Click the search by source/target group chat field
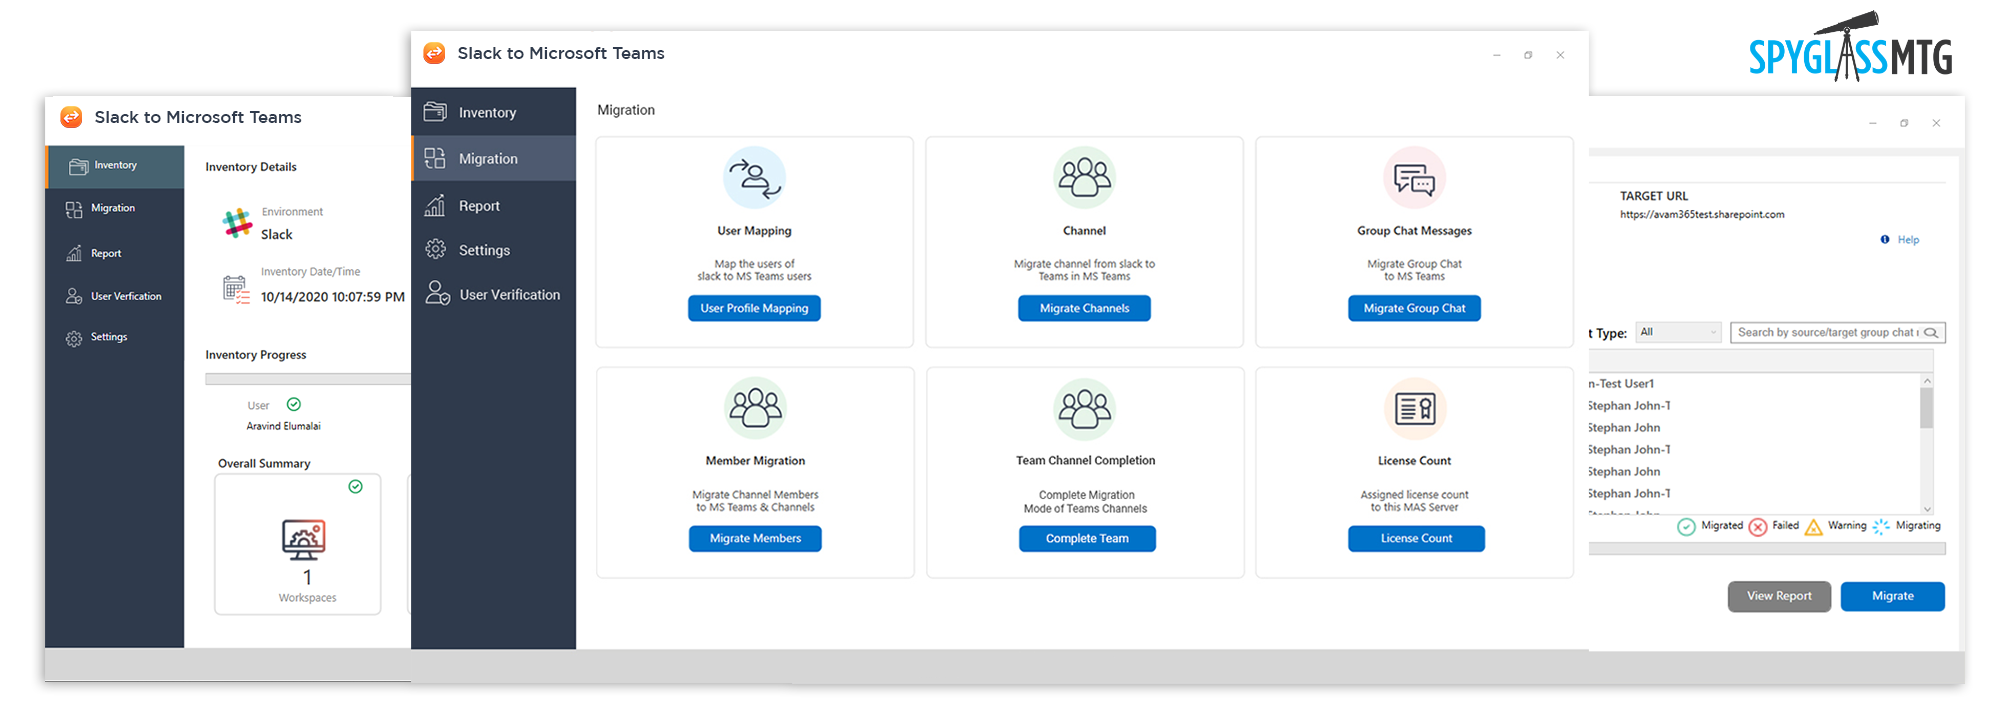 (x=1837, y=332)
